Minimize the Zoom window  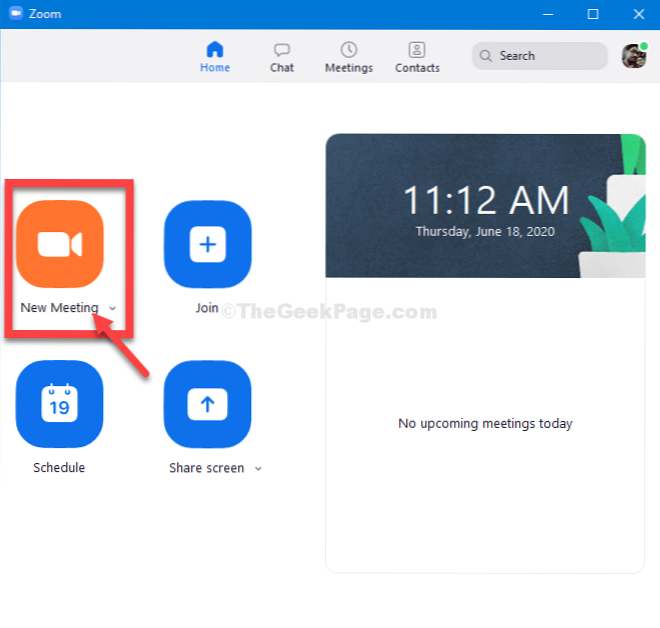547,14
